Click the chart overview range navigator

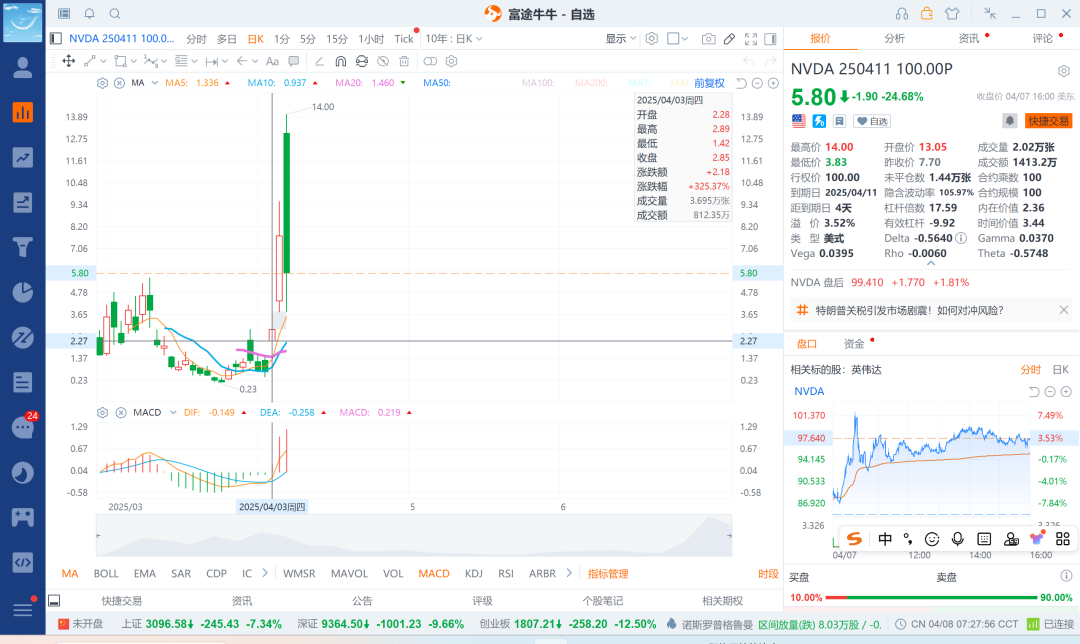pos(414,535)
